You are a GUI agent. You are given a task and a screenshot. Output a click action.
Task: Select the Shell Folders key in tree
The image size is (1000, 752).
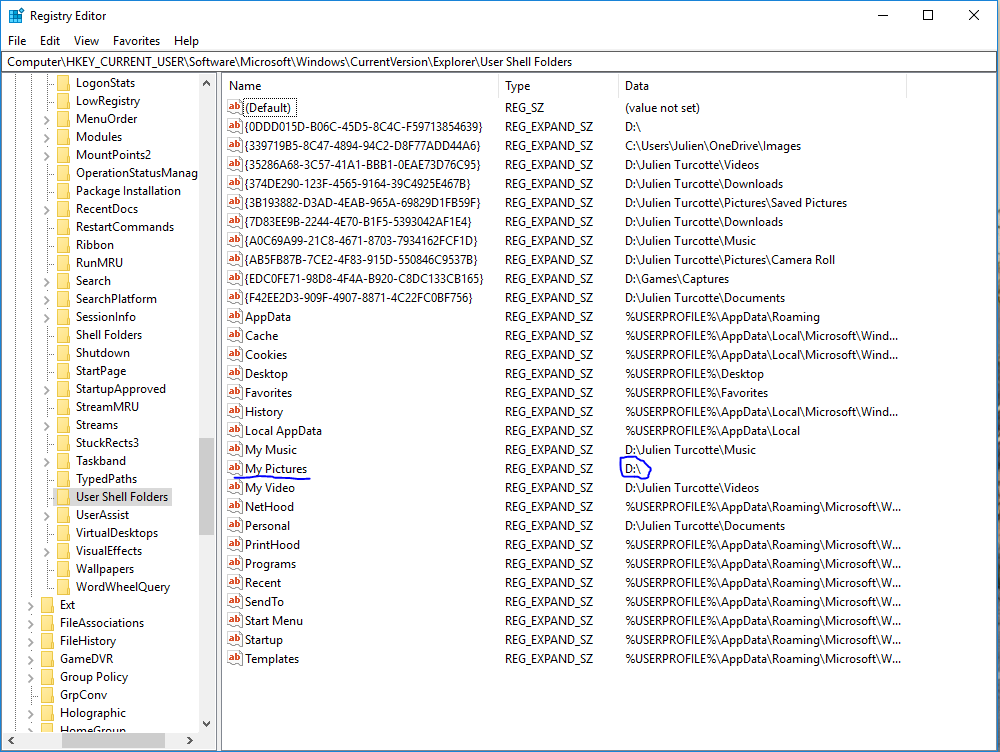109,334
